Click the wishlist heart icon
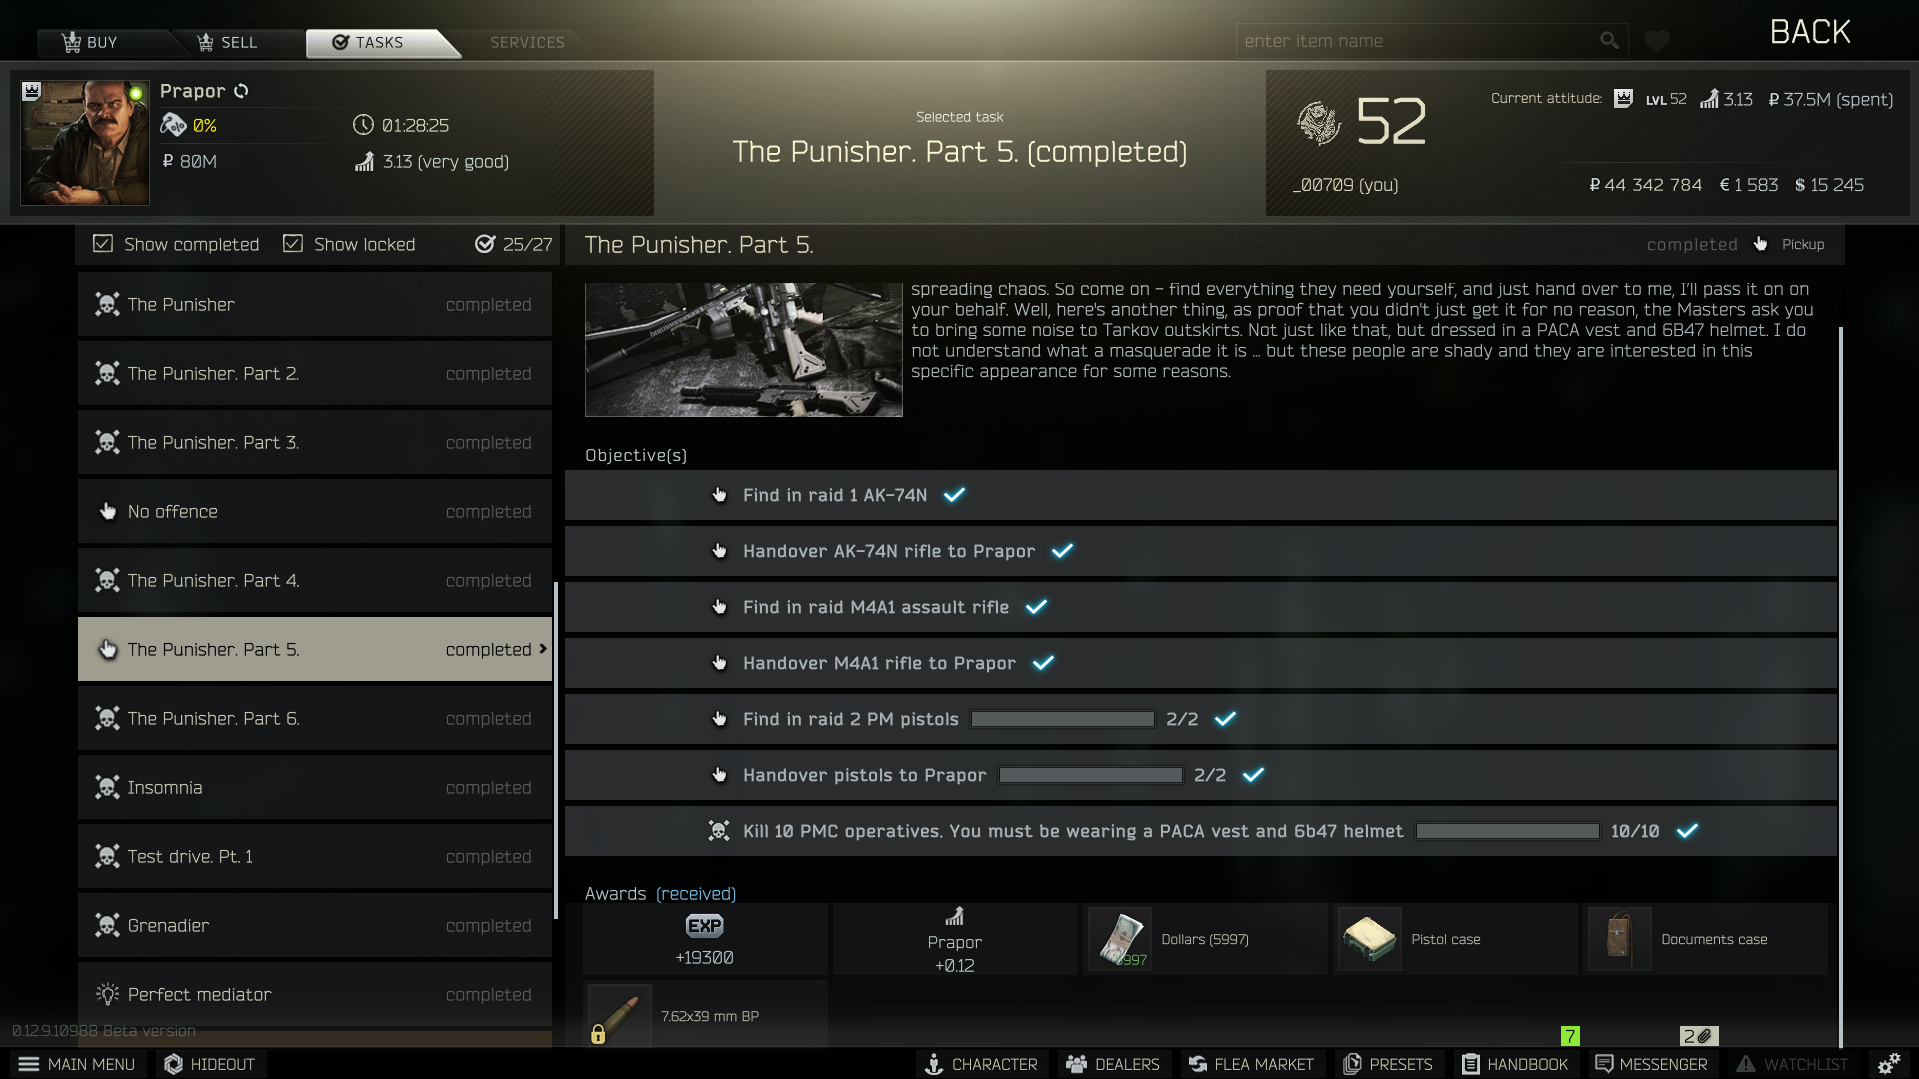The width and height of the screenshot is (1919, 1079). coord(1657,41)
